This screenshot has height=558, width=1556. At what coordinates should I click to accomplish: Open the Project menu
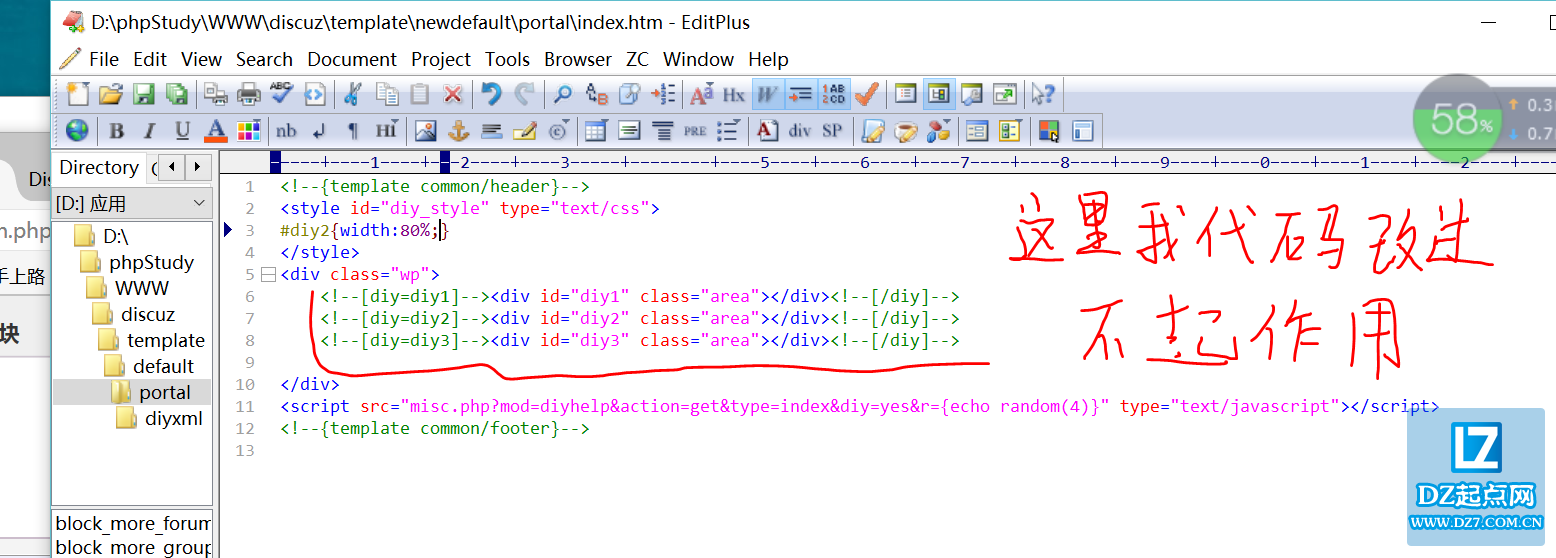pyautogui.click(x=441, y=59)
